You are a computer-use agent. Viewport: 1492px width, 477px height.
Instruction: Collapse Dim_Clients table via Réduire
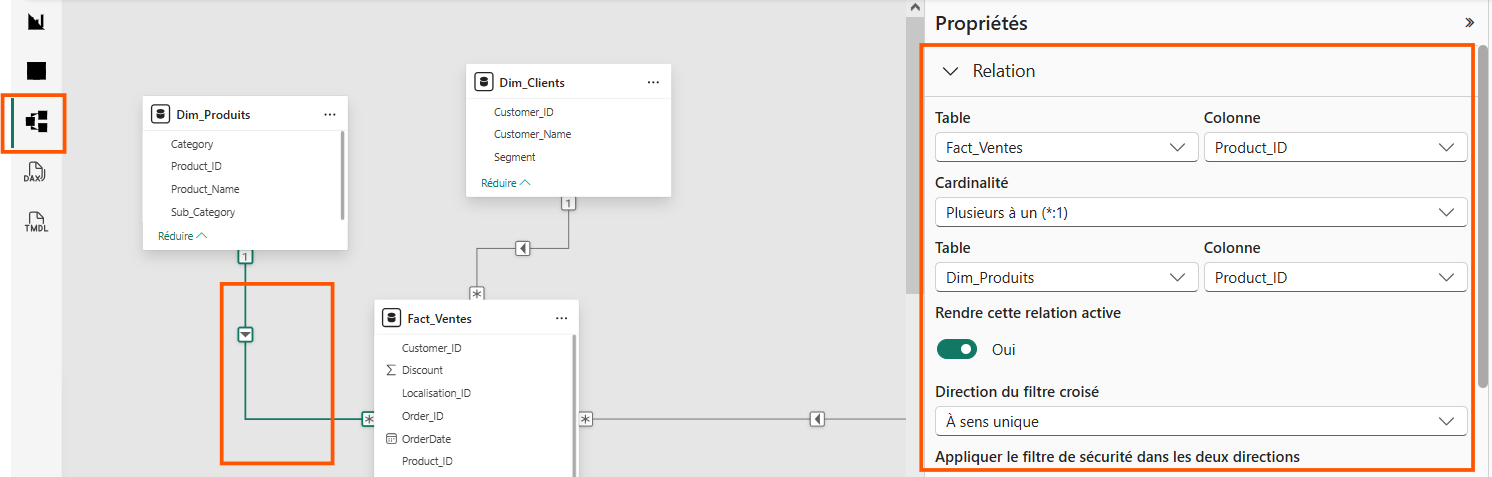(x=506, y=183)
